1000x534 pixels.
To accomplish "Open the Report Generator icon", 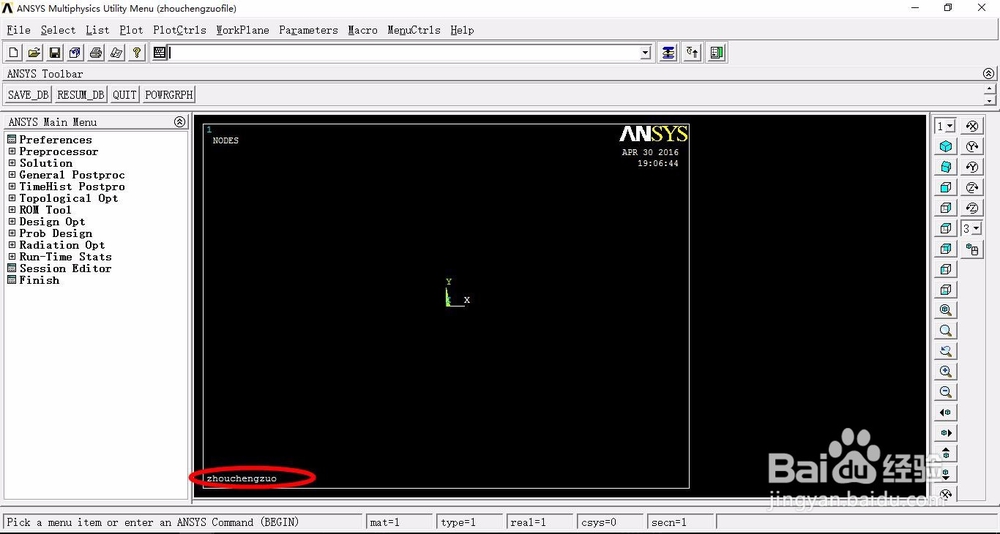I will pos(116,52).
